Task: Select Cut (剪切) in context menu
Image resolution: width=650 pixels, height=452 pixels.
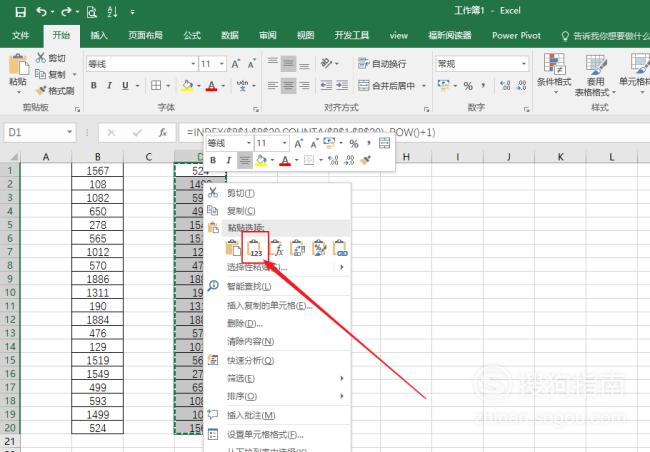Action: point(278,193)
